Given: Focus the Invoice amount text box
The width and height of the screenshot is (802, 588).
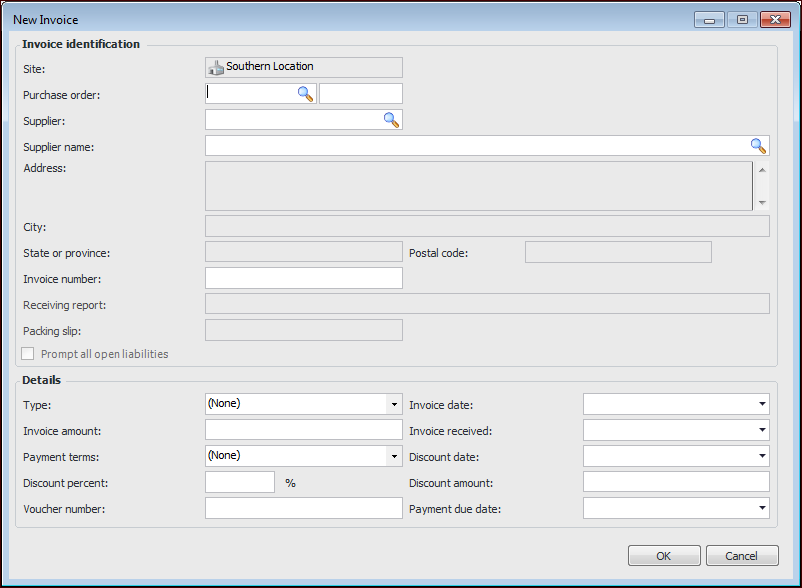Looking at the screenshot, I should pyautogui.click(x=303, y=430).
